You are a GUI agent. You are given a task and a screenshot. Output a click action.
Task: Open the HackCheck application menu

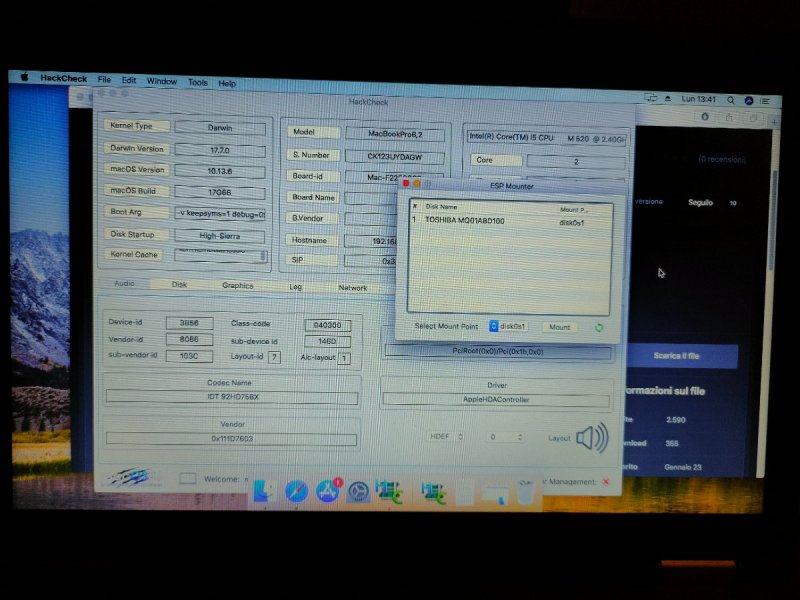pyautogui.click(x=63, y=78)
